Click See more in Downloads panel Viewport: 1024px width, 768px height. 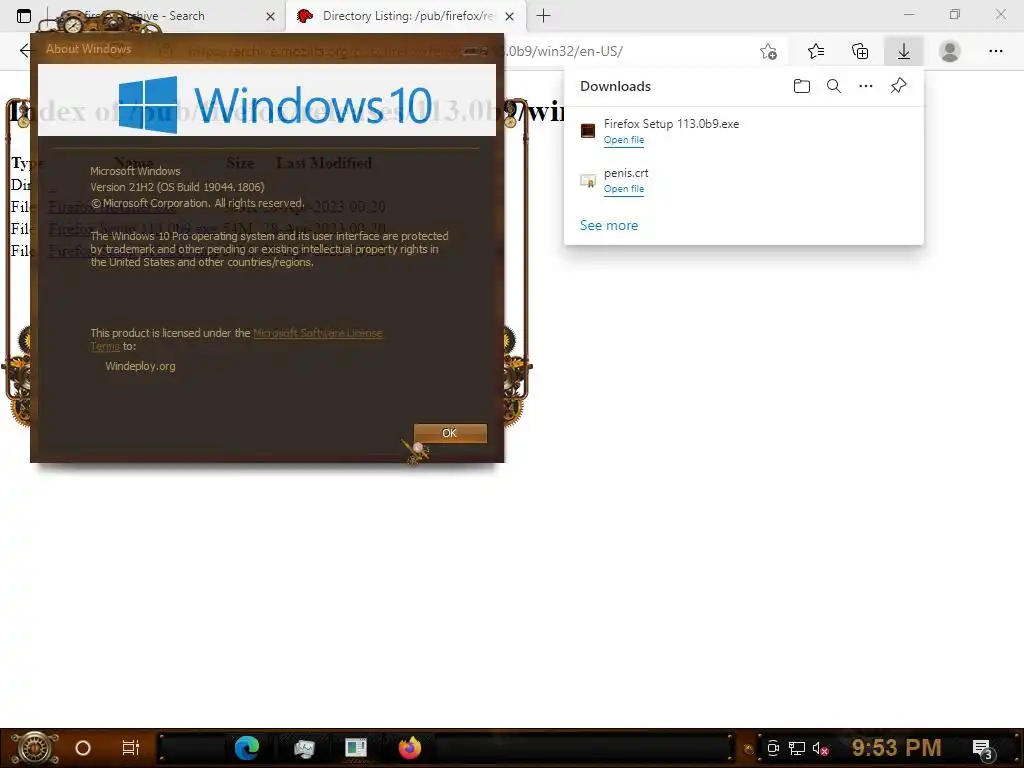click(609, 225)
